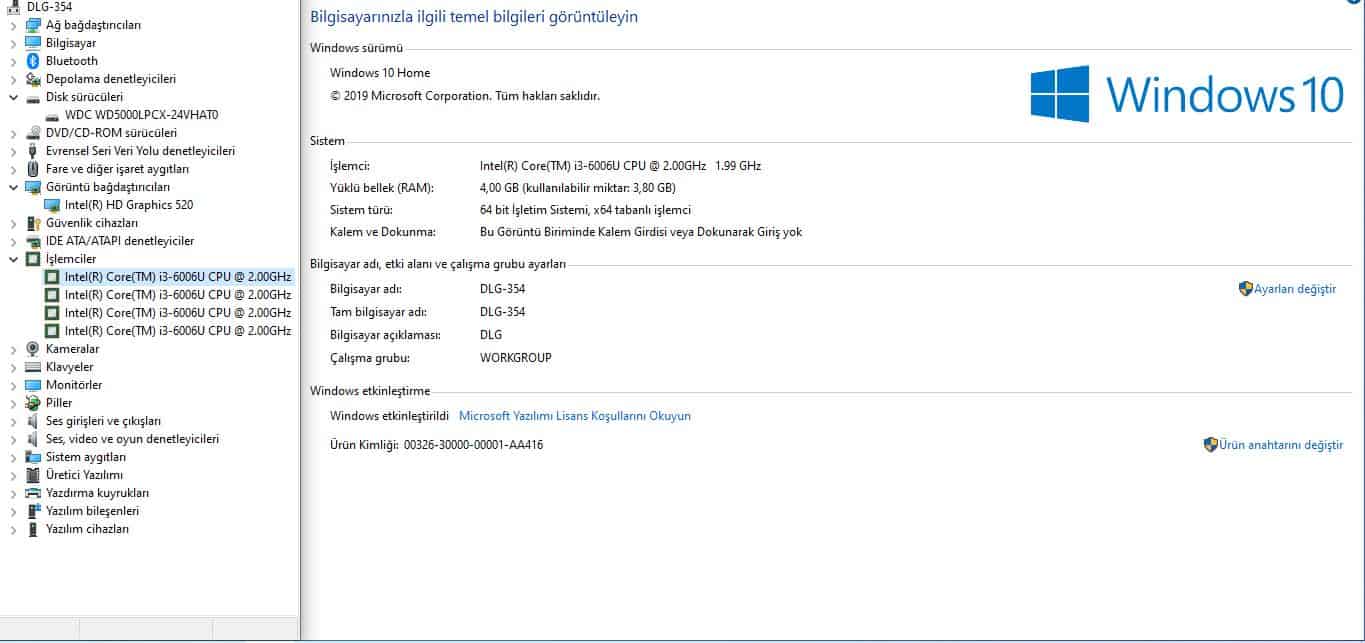Expand the Sistem aygıtları branch arrow
Screen dimensions: 1365x643
(x=13, y=457)
